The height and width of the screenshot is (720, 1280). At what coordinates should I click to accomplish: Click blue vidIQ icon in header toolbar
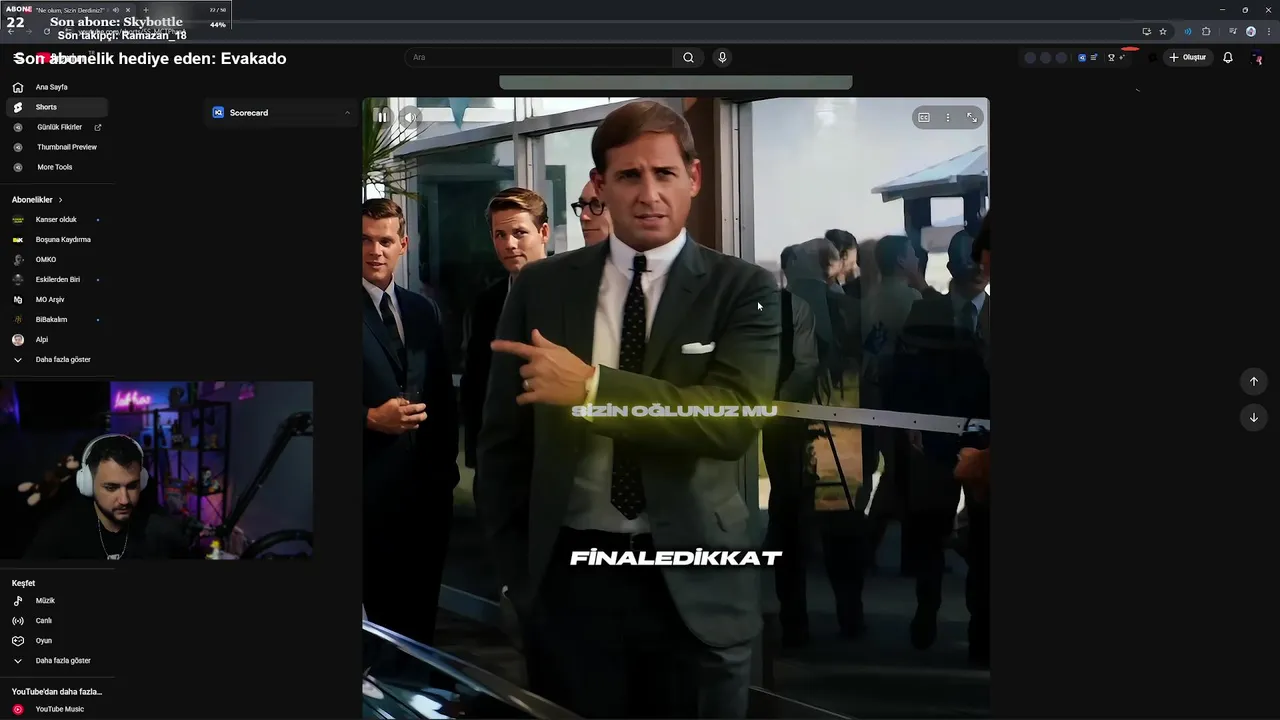(x=1082, y=57)
